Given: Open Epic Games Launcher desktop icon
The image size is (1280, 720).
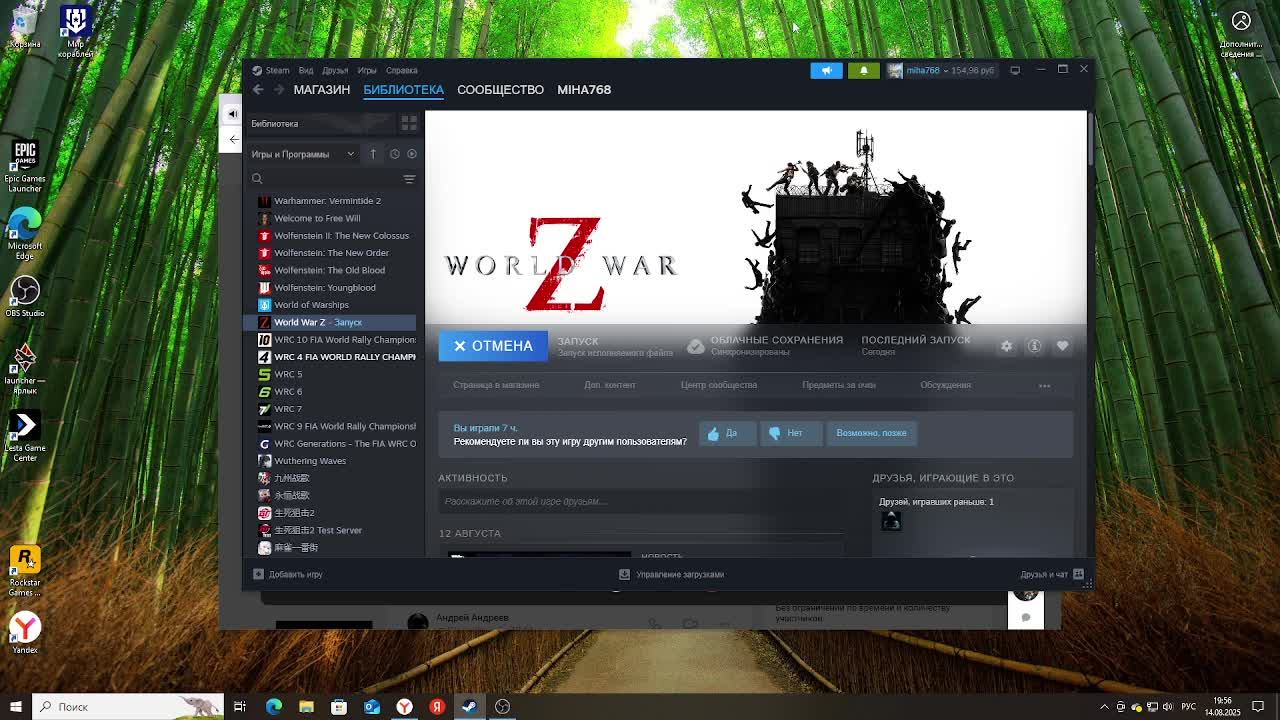Looking at the screenshot, I should (25, 166).
